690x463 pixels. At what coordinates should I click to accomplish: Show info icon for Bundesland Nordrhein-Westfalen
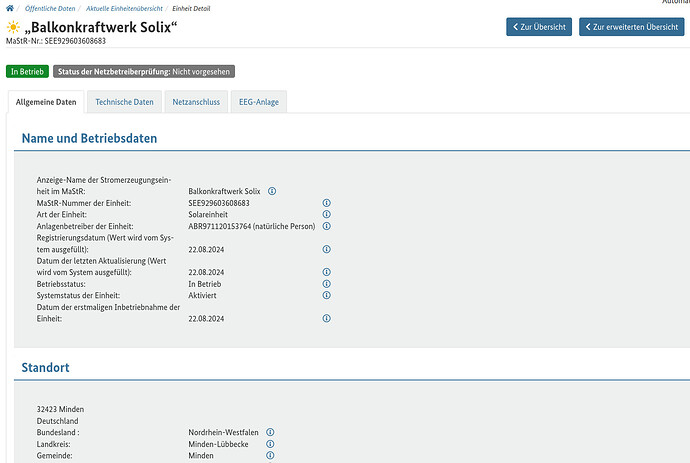point(270,432)
